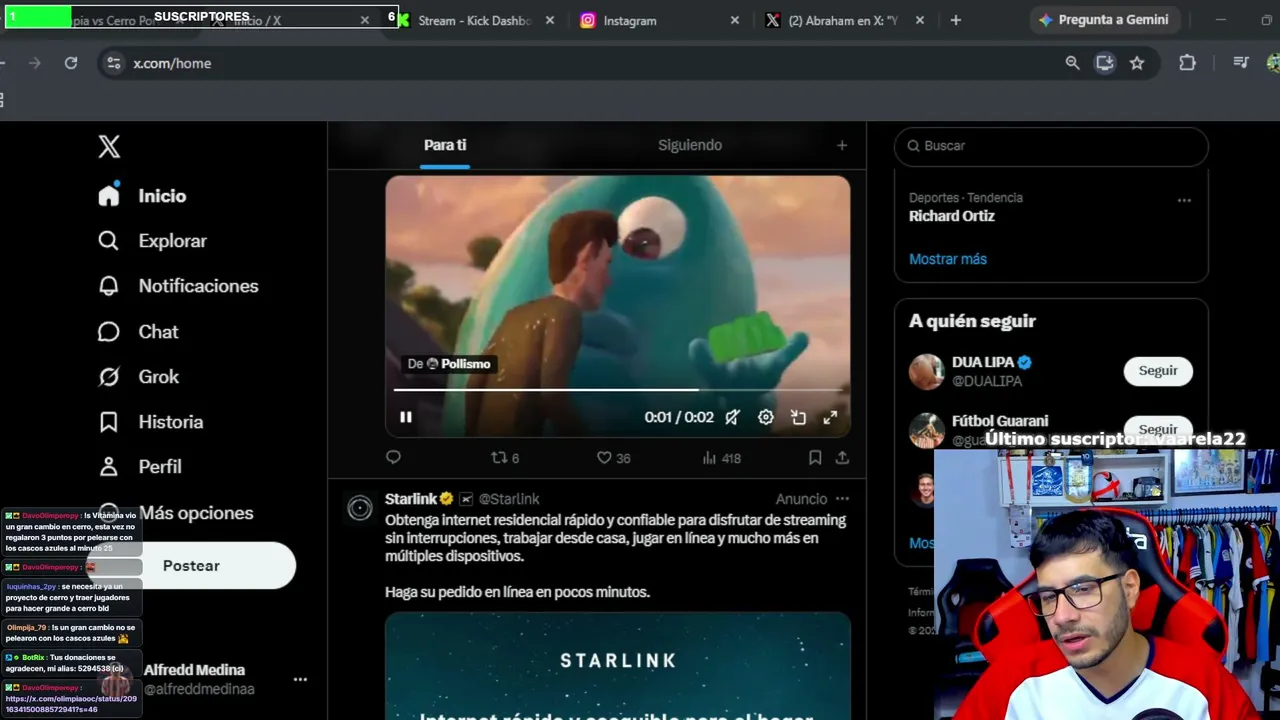Click the @Starlink handle
This screenshot has width=1280, height=720.
tap(509, 499)
